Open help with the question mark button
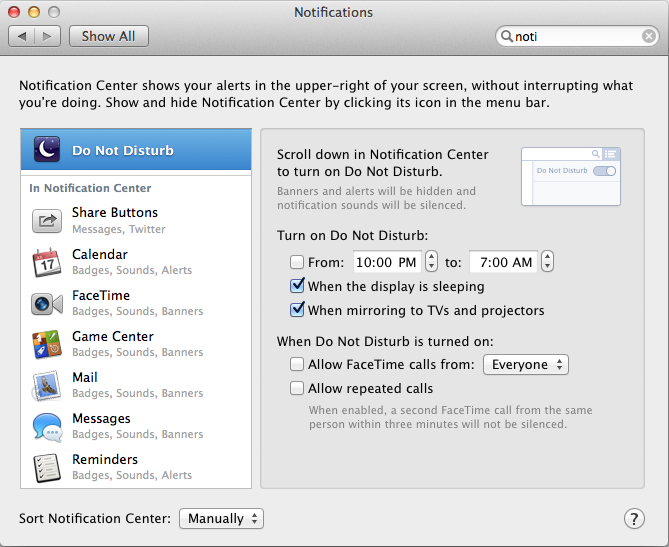 [634, 518]
